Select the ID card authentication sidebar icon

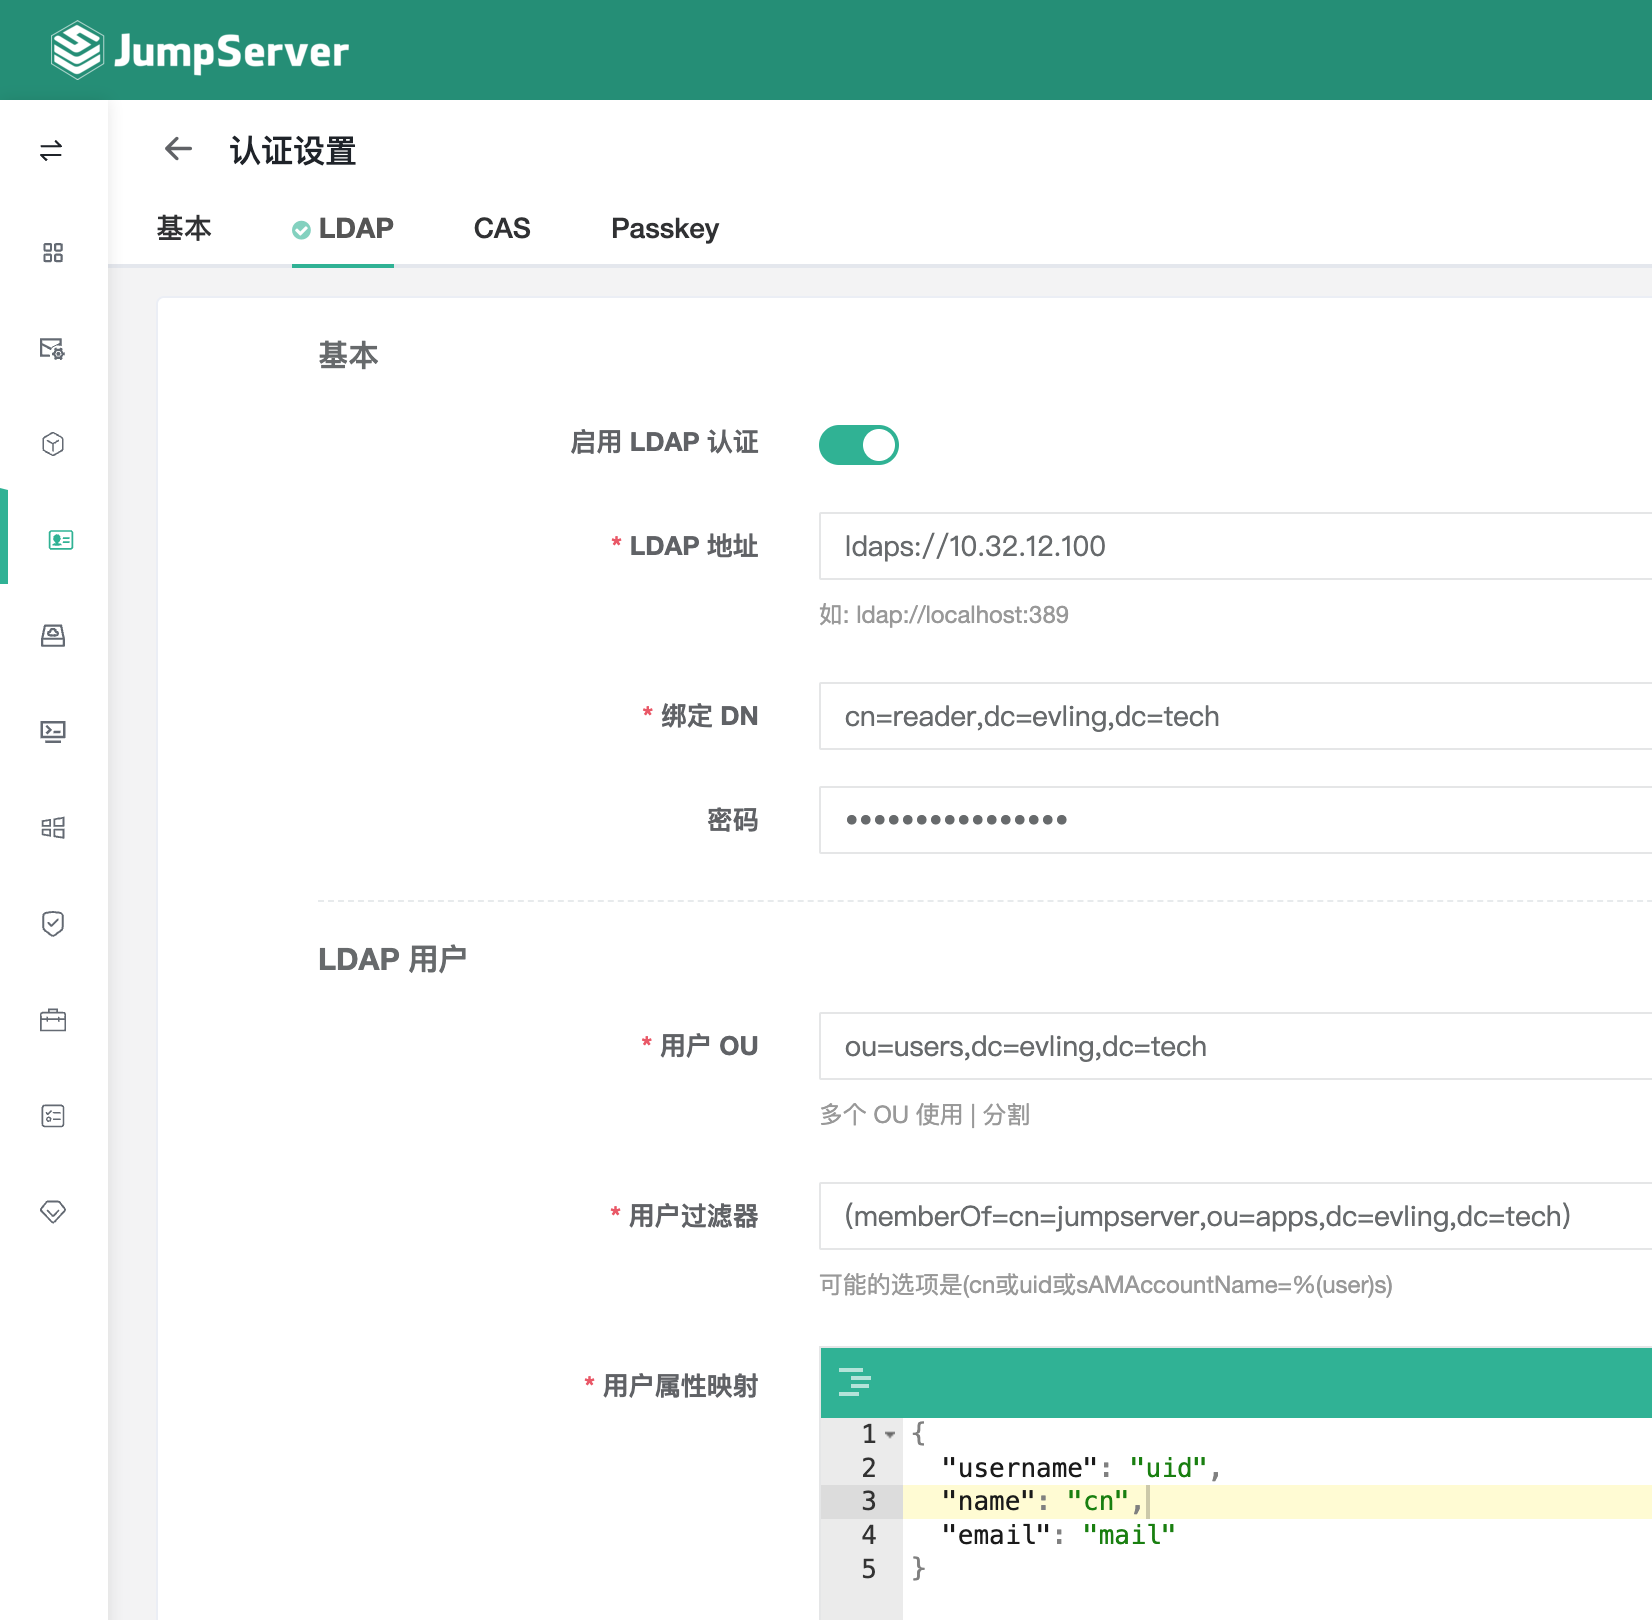click(60, 540)
